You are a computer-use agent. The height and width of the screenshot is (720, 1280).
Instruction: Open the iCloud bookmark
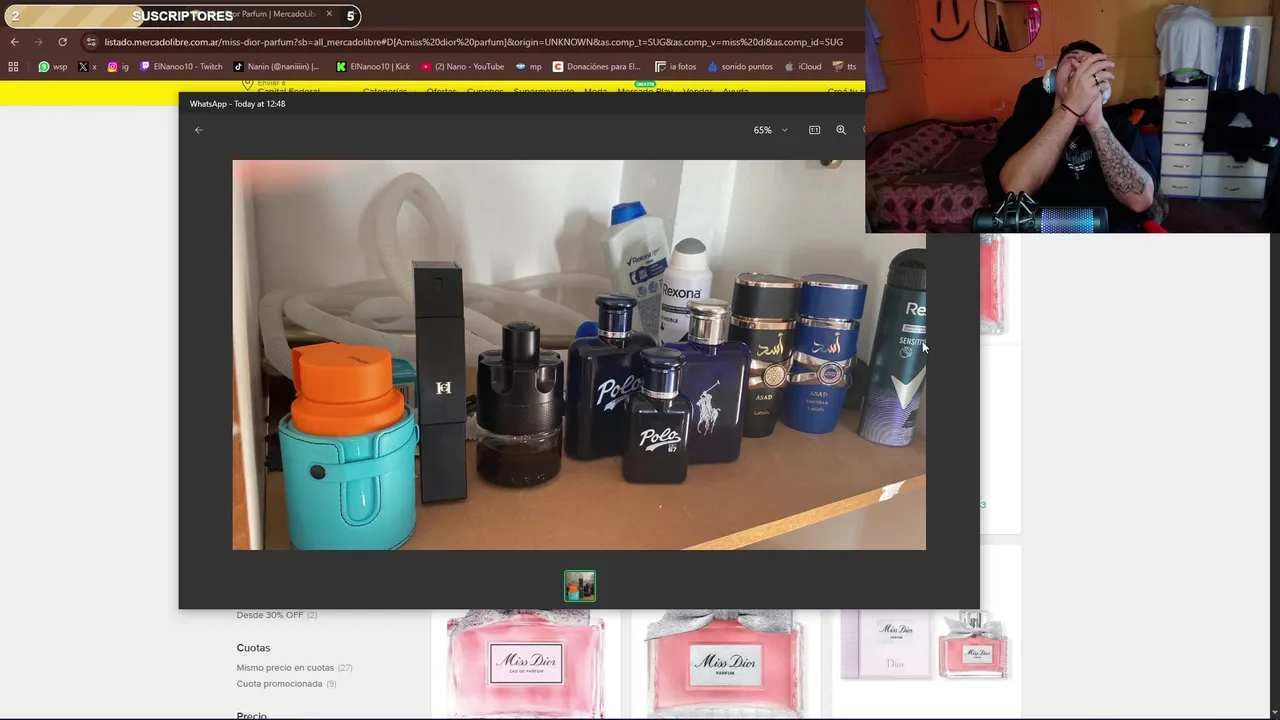(x=802, y=67)
